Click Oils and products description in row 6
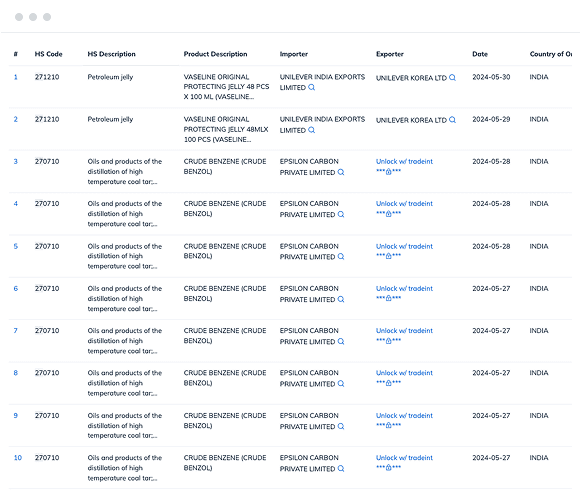 125,298
